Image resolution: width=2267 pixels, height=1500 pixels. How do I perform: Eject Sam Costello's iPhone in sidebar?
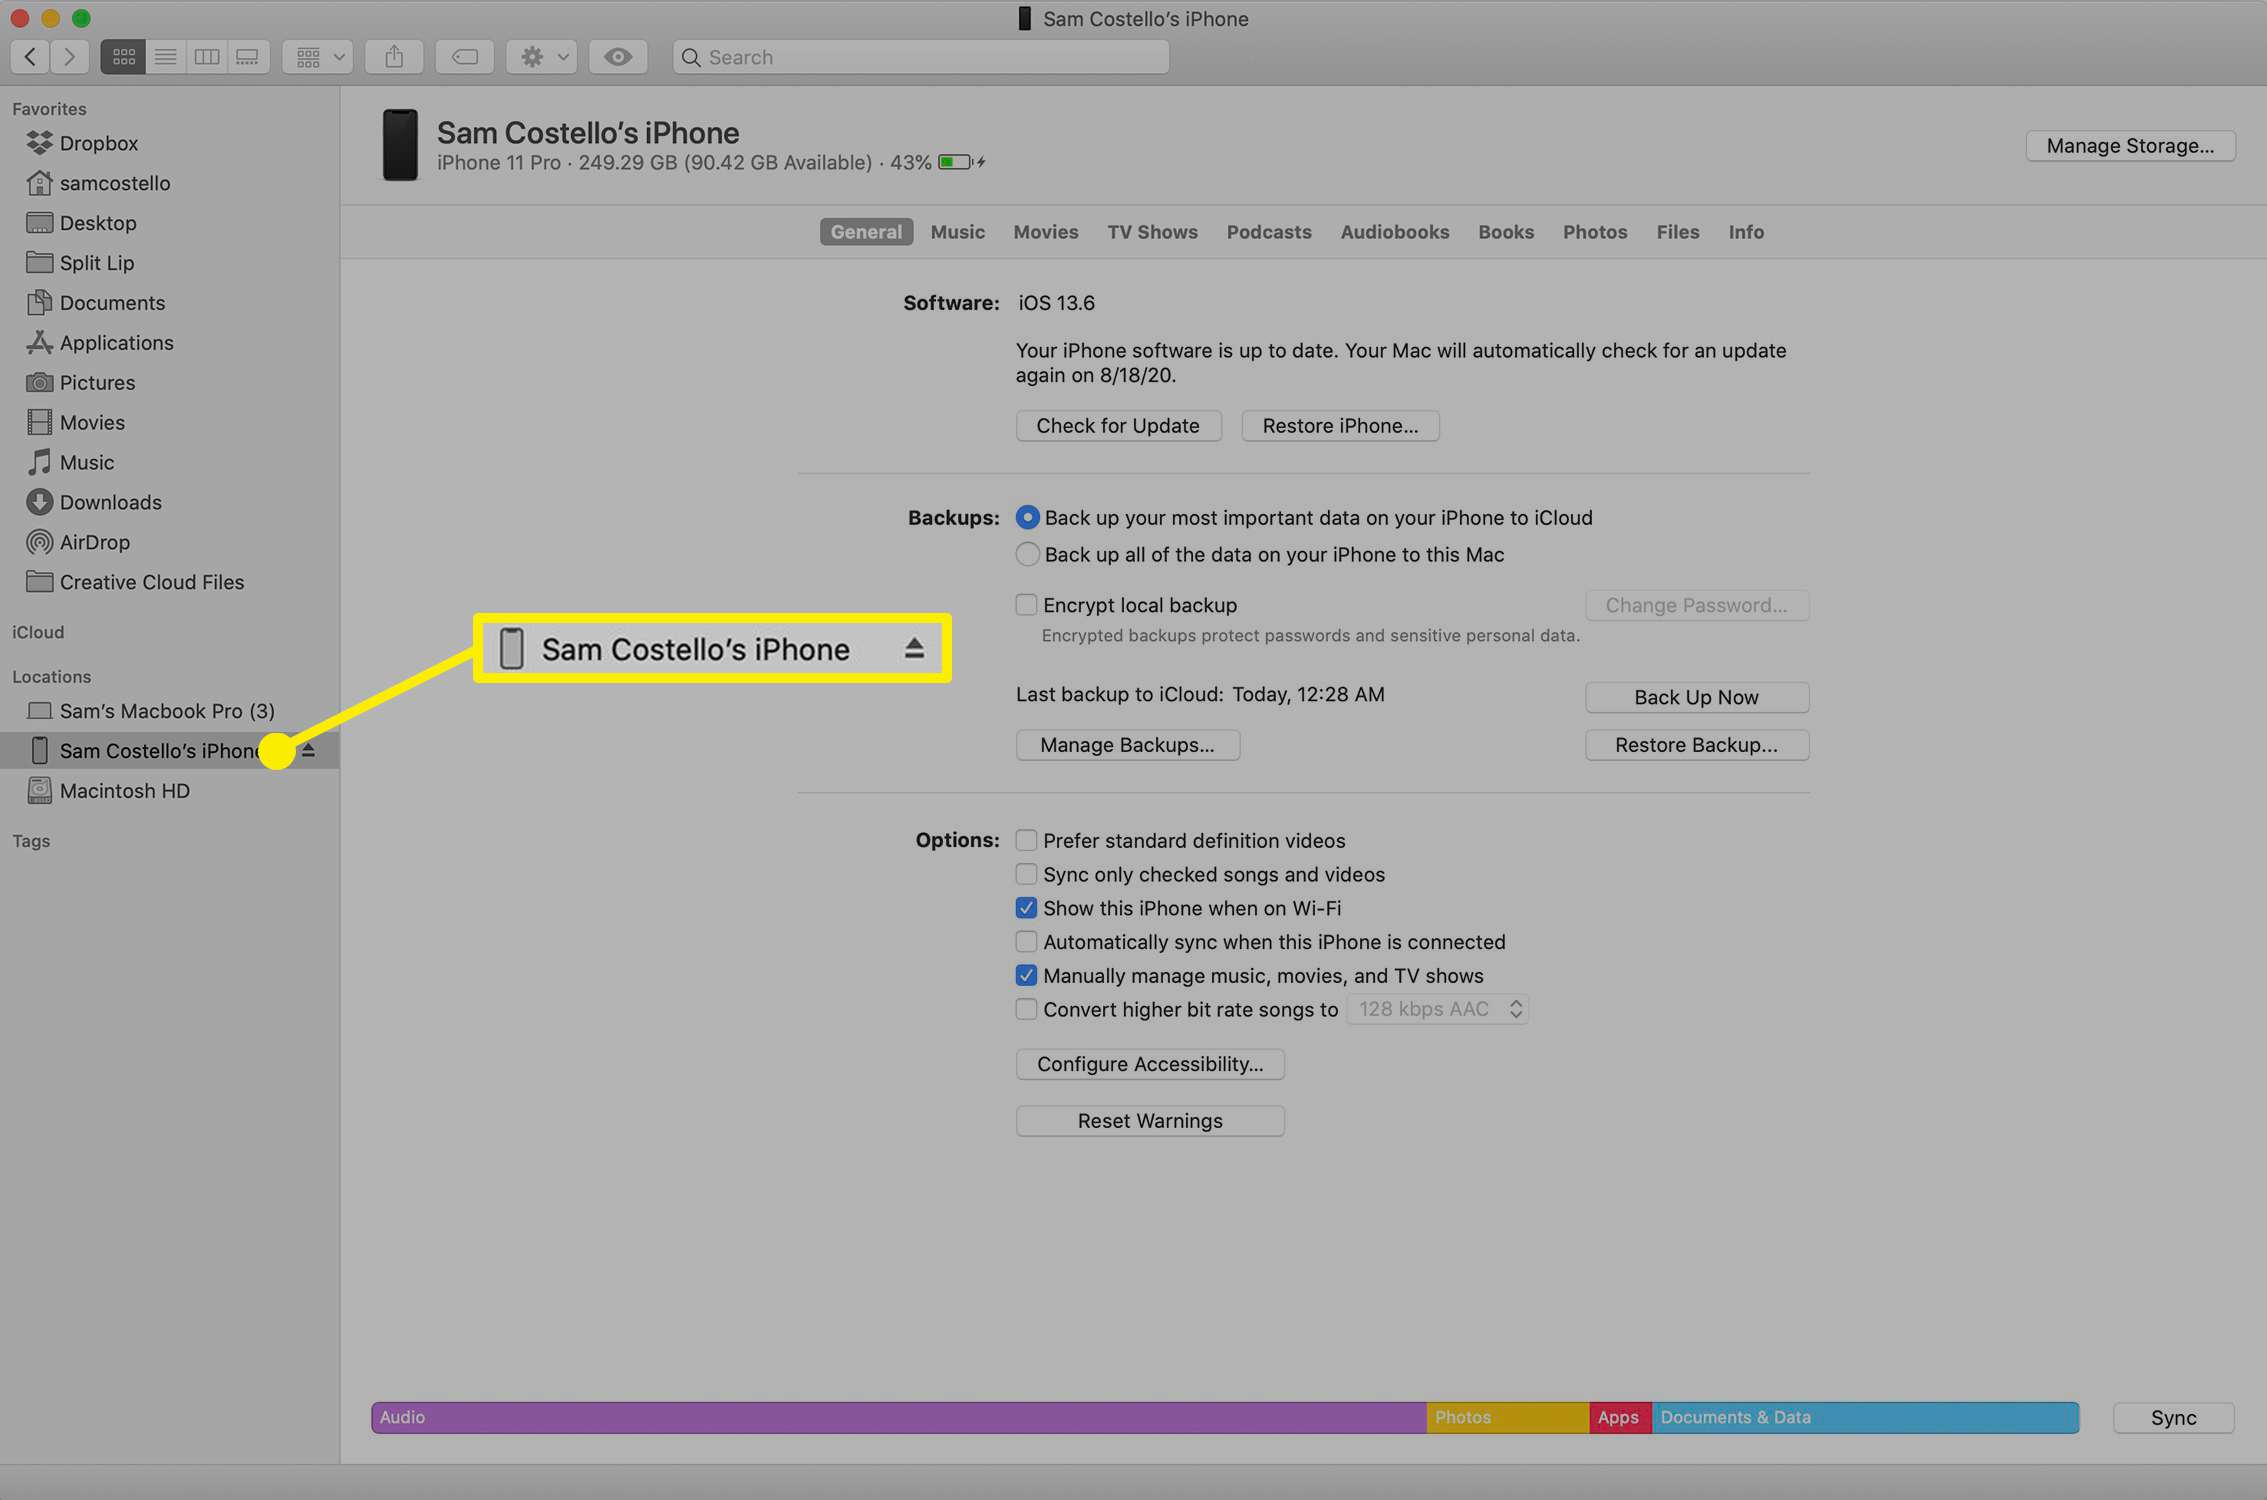[x=309, y=750]
